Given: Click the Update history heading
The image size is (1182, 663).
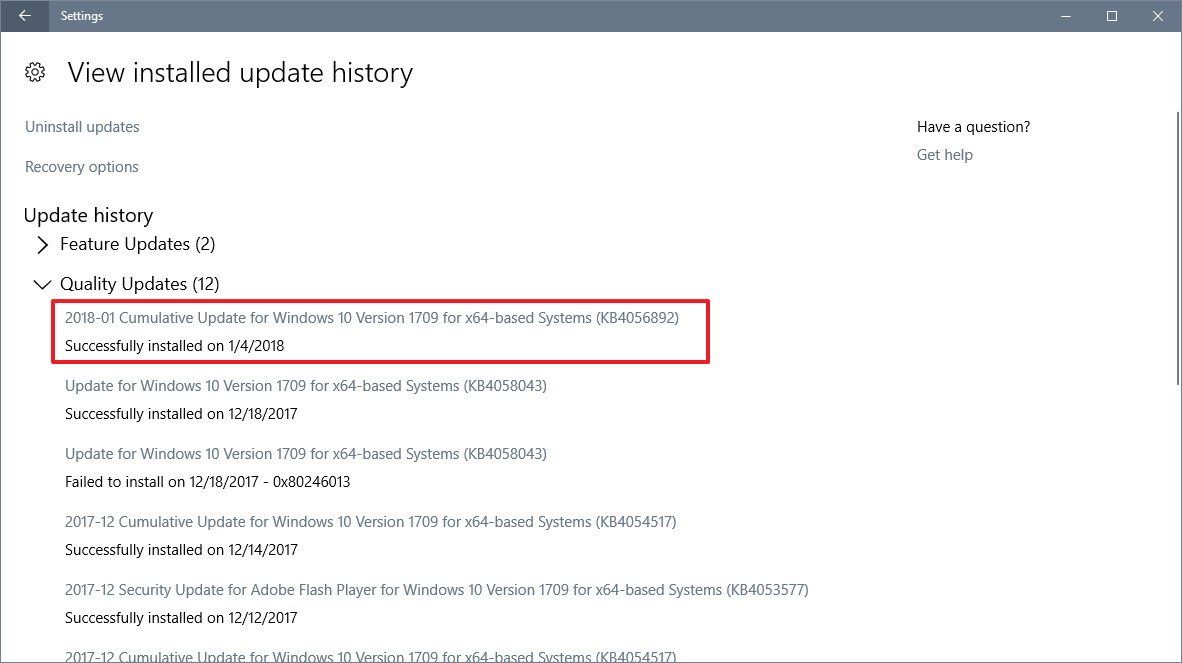Looking at the screenshot, I should coord(88,215).
